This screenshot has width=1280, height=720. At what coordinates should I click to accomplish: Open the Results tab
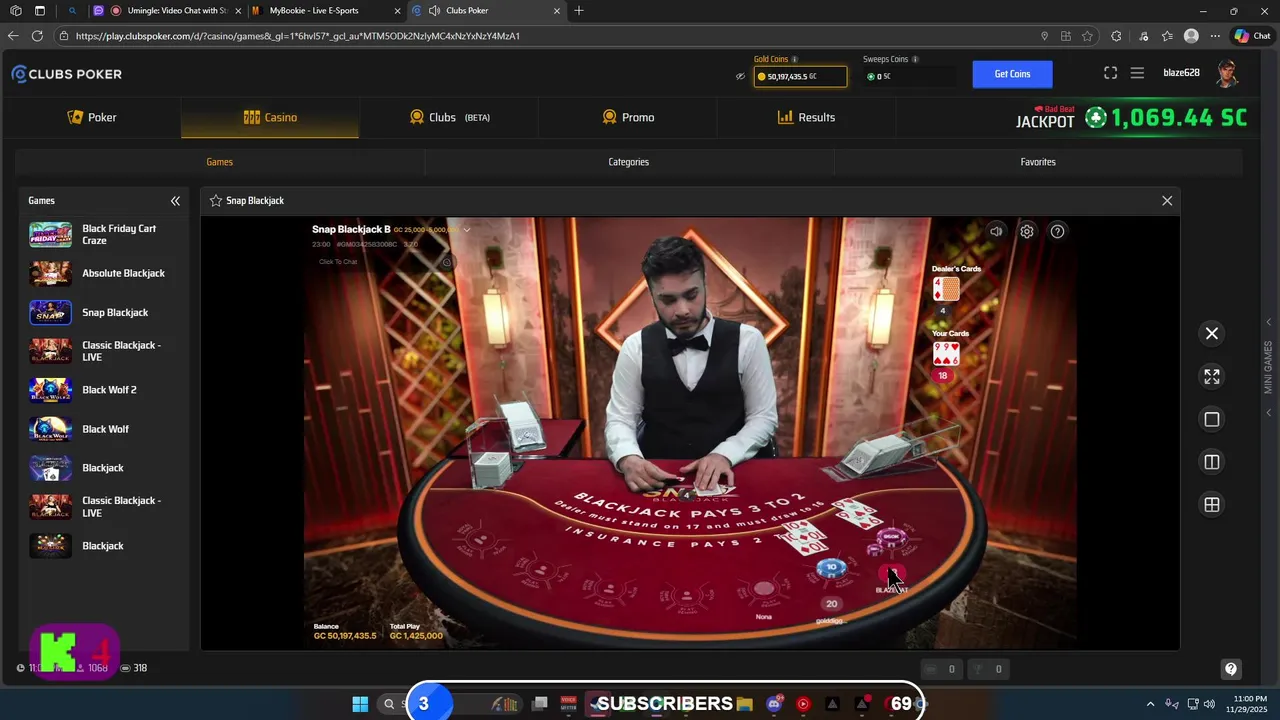click(806, 117)
